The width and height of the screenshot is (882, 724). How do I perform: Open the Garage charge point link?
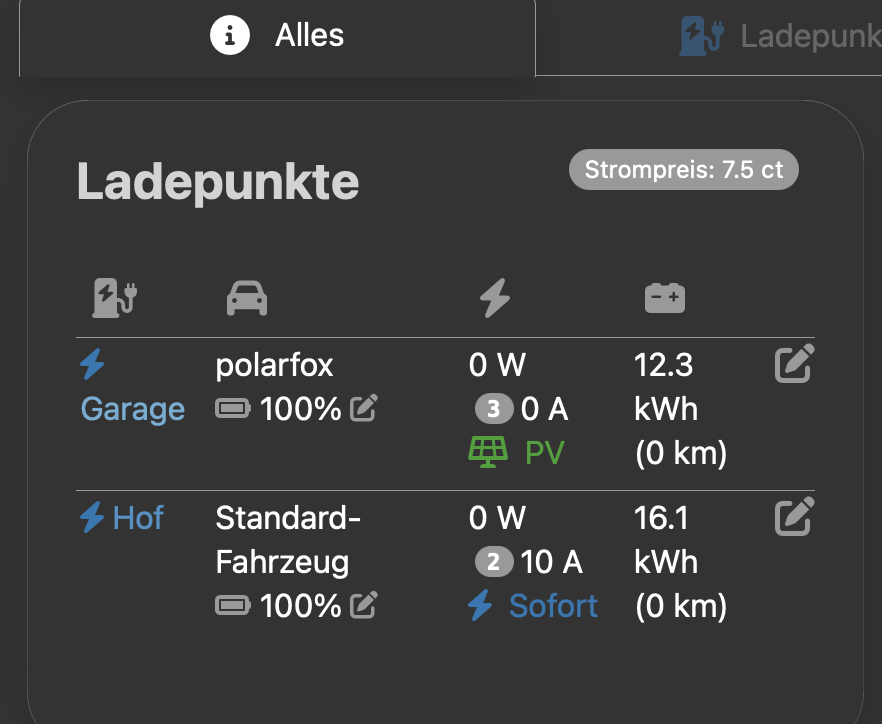pyautogui.click(x=133, y=409)
